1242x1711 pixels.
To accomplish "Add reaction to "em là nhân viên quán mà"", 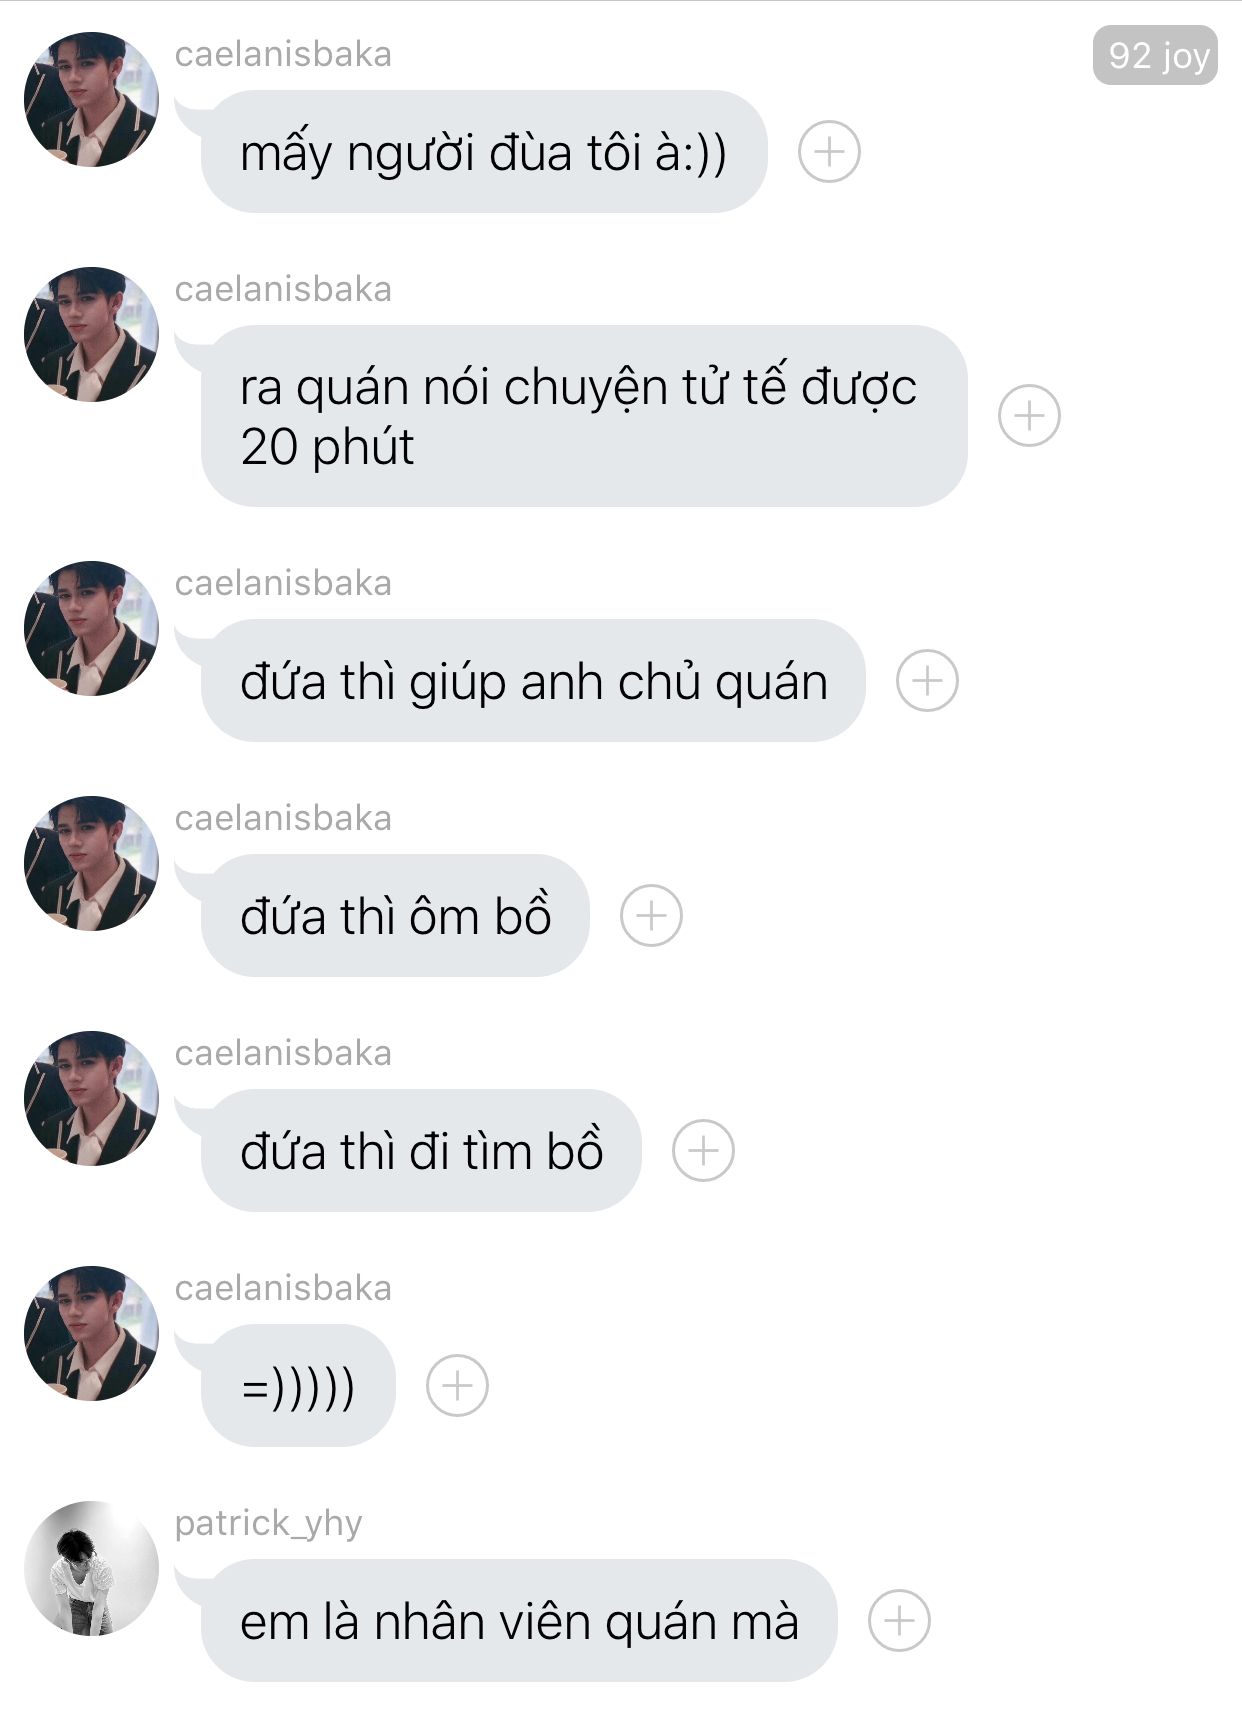I will tap(899, 1620).
